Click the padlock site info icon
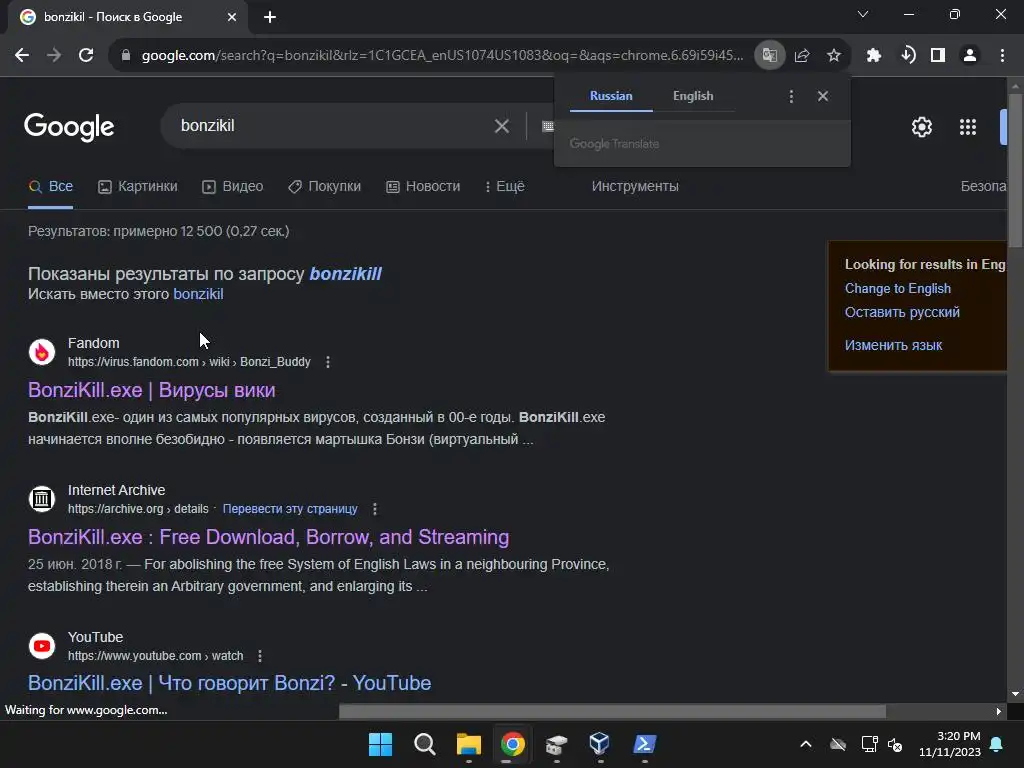The width and height of the screenshot is (1024, 768). (x=126, y=56)
